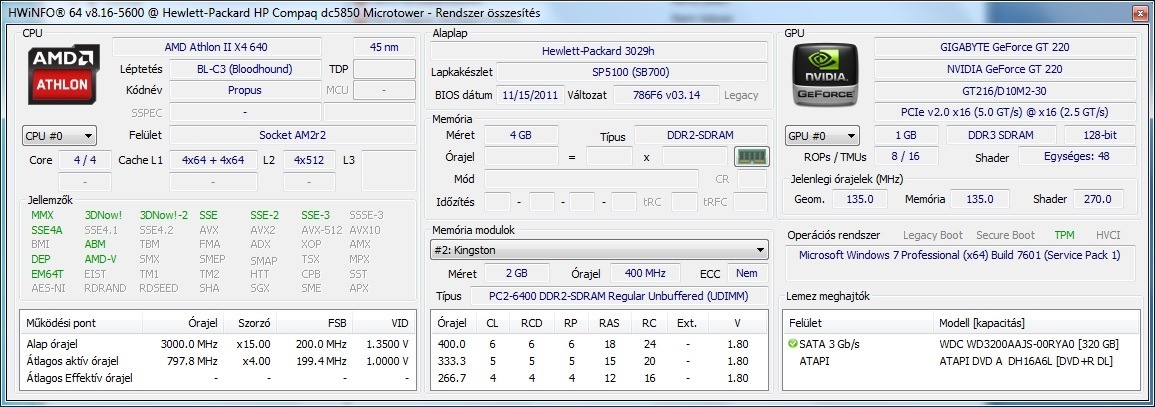Click the green check icon beside SATA 3 Gb/s
This screenshot has height=407, width=1155.
click(x=793, y=344)
